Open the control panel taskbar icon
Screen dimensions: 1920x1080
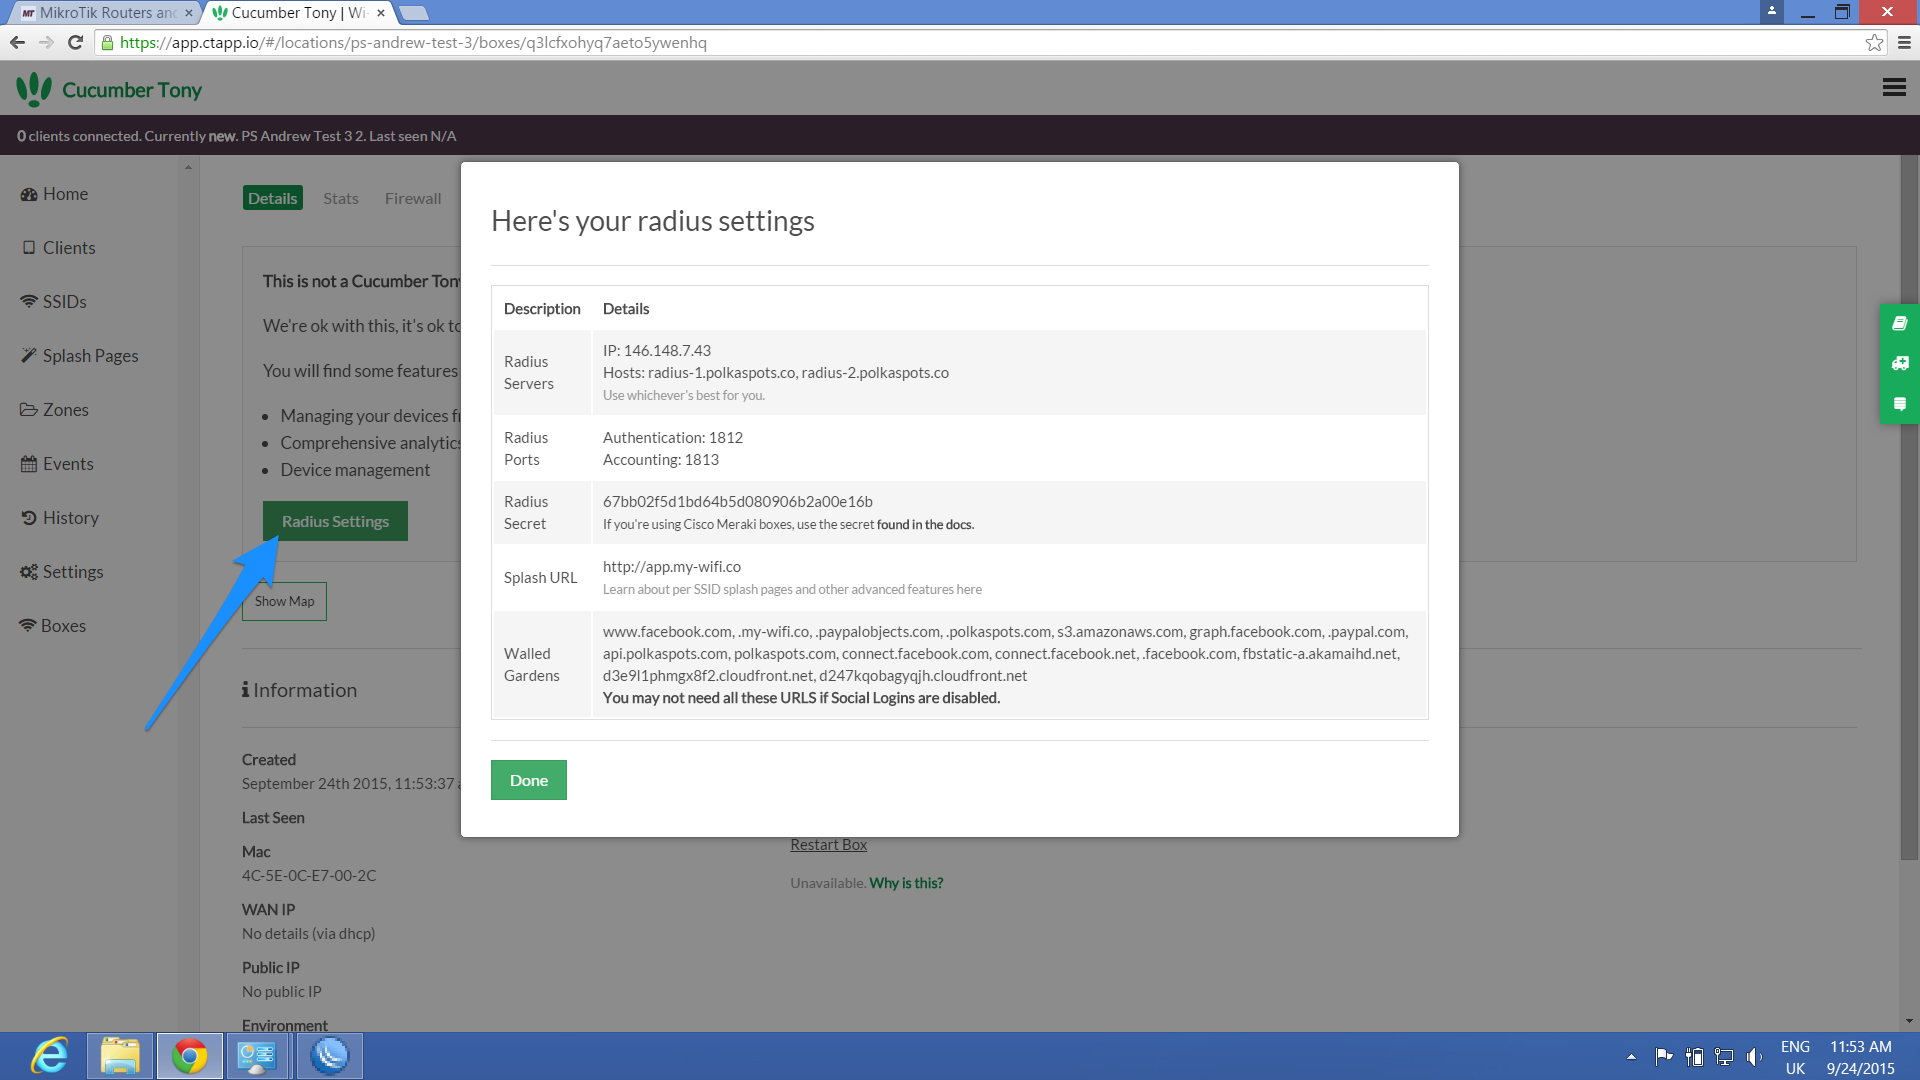[257, 1056]
